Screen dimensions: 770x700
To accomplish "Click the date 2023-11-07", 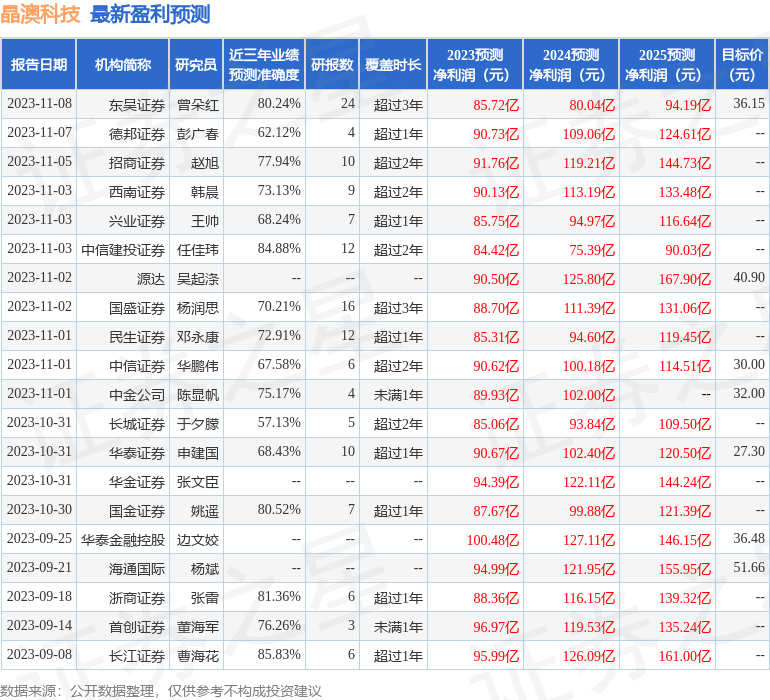I will pos(39,132).
